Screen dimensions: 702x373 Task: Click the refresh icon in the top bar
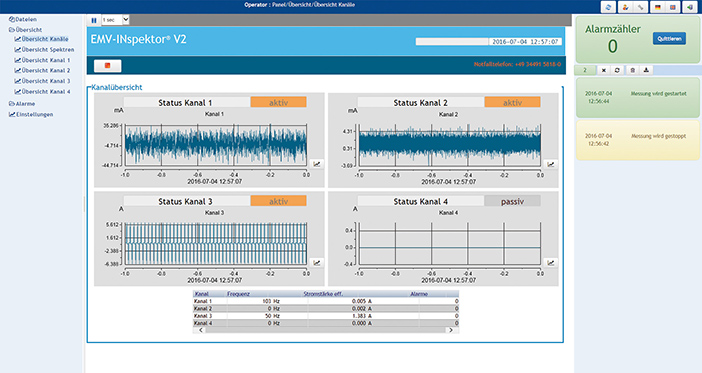[x=608, y=7]
